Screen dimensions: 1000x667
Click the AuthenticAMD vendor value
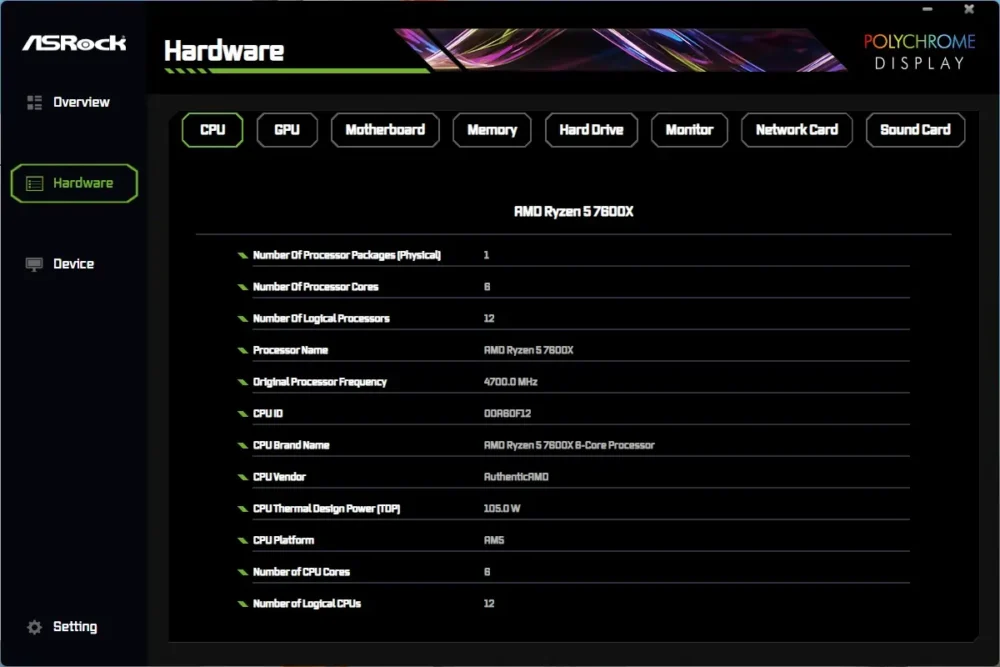pos(516,477)
